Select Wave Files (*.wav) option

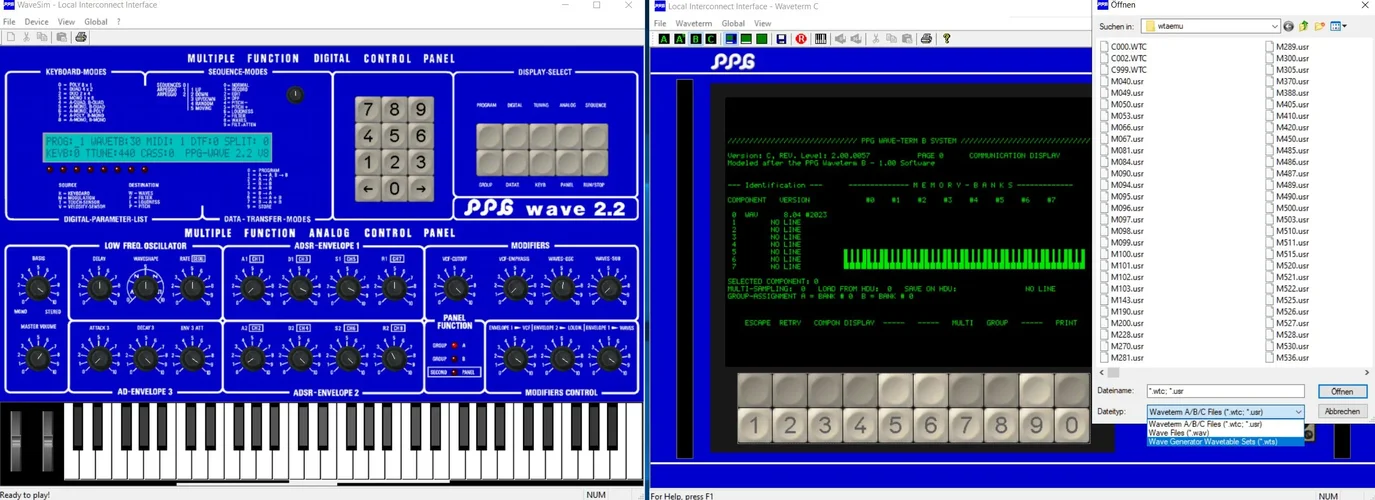tap(1225, 433)
